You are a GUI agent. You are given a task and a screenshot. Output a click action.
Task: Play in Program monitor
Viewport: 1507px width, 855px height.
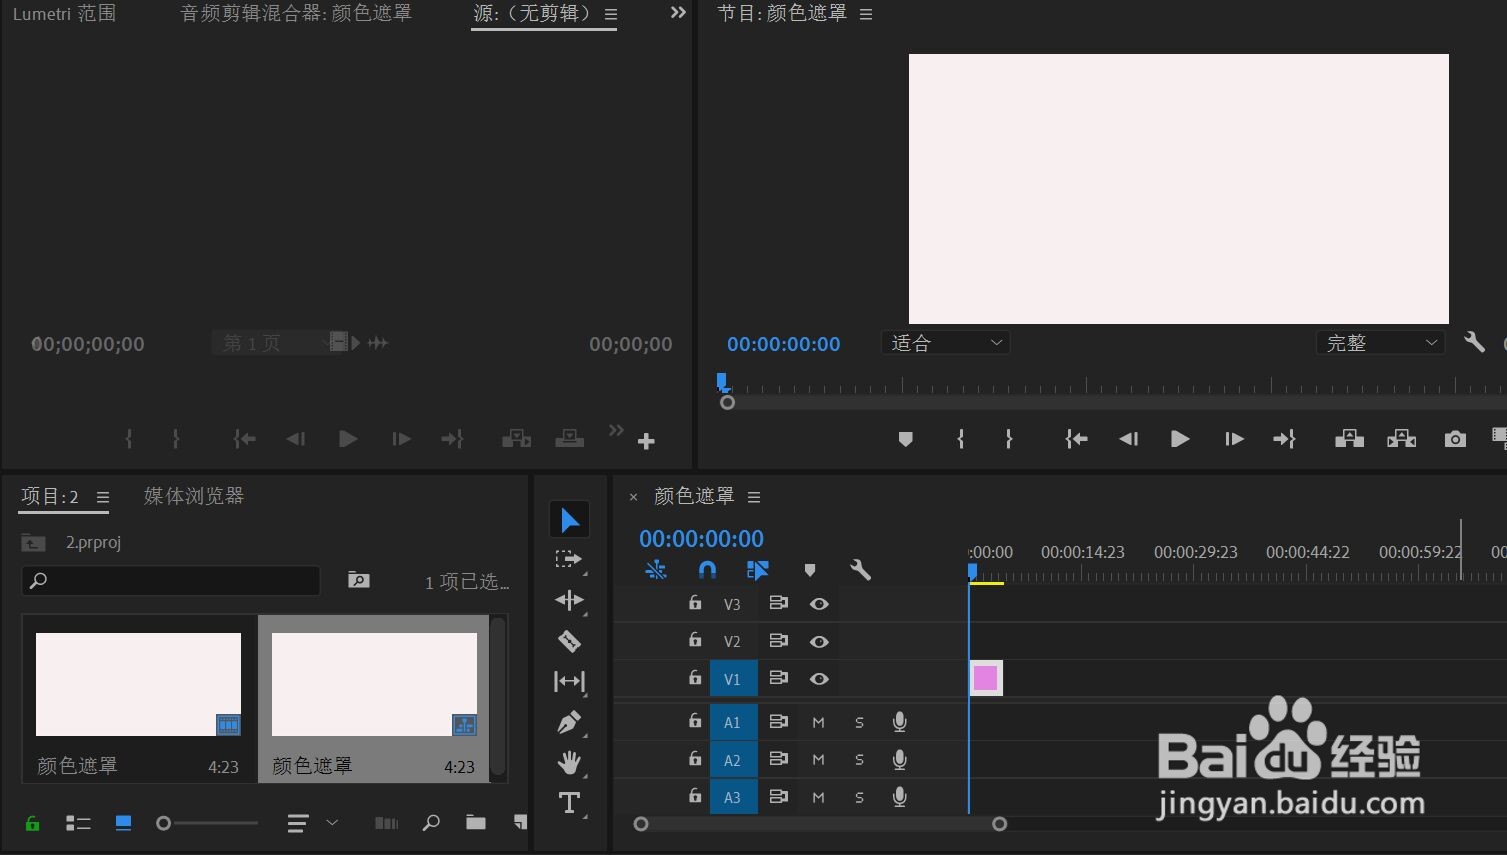tap(1180, 439)
